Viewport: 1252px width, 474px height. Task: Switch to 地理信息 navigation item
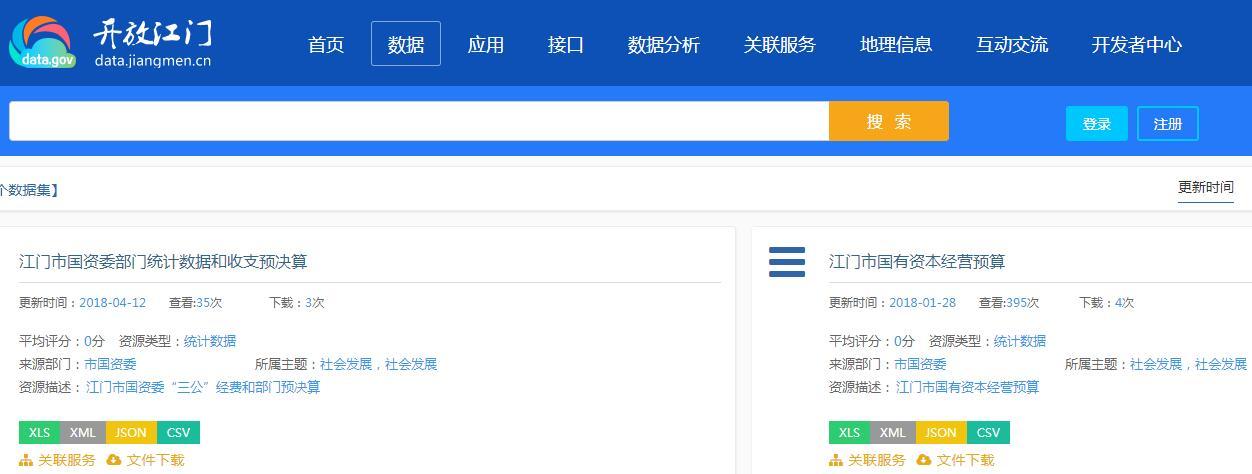pyautogui.click(x=896, y=44)
